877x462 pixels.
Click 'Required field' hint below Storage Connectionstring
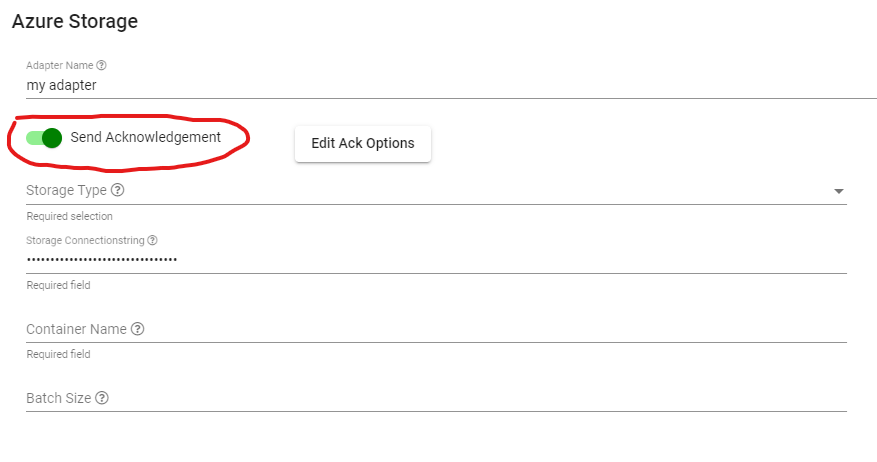[x=58, y=285]
